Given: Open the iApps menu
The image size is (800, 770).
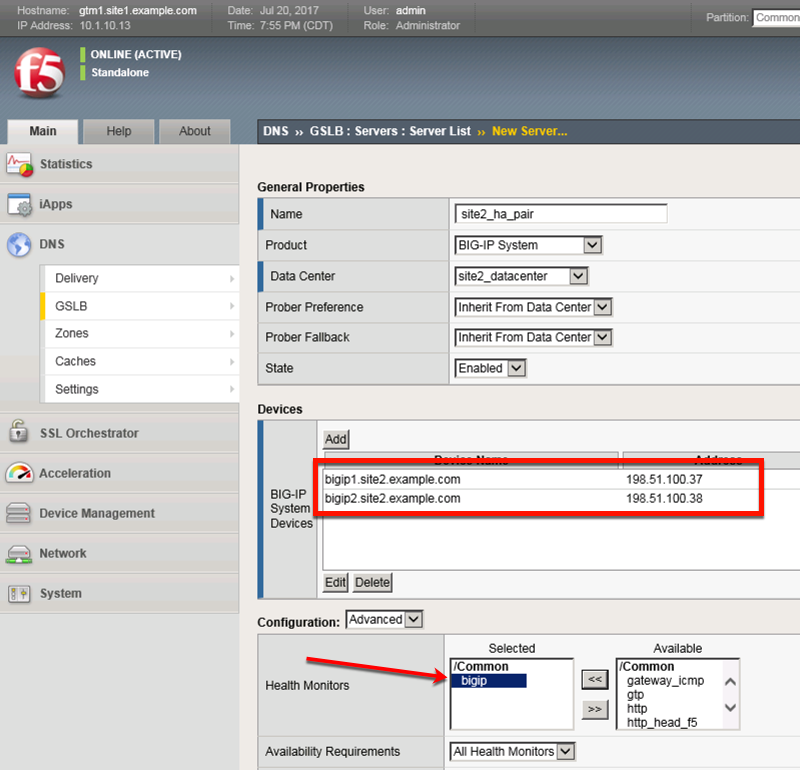Looking at the screenshot, I should (x=119, y=204).
